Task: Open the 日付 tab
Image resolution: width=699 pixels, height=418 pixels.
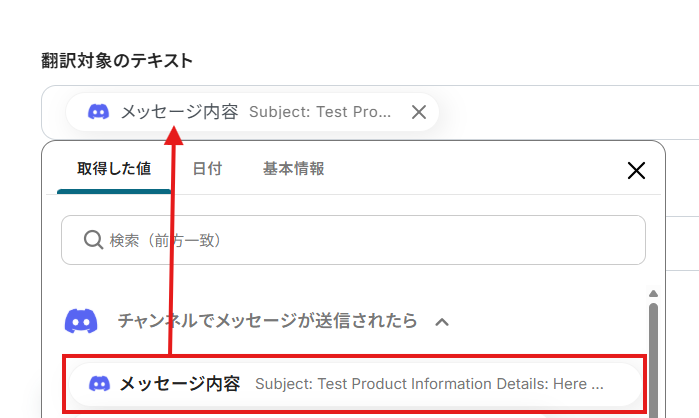Action: 207,169
